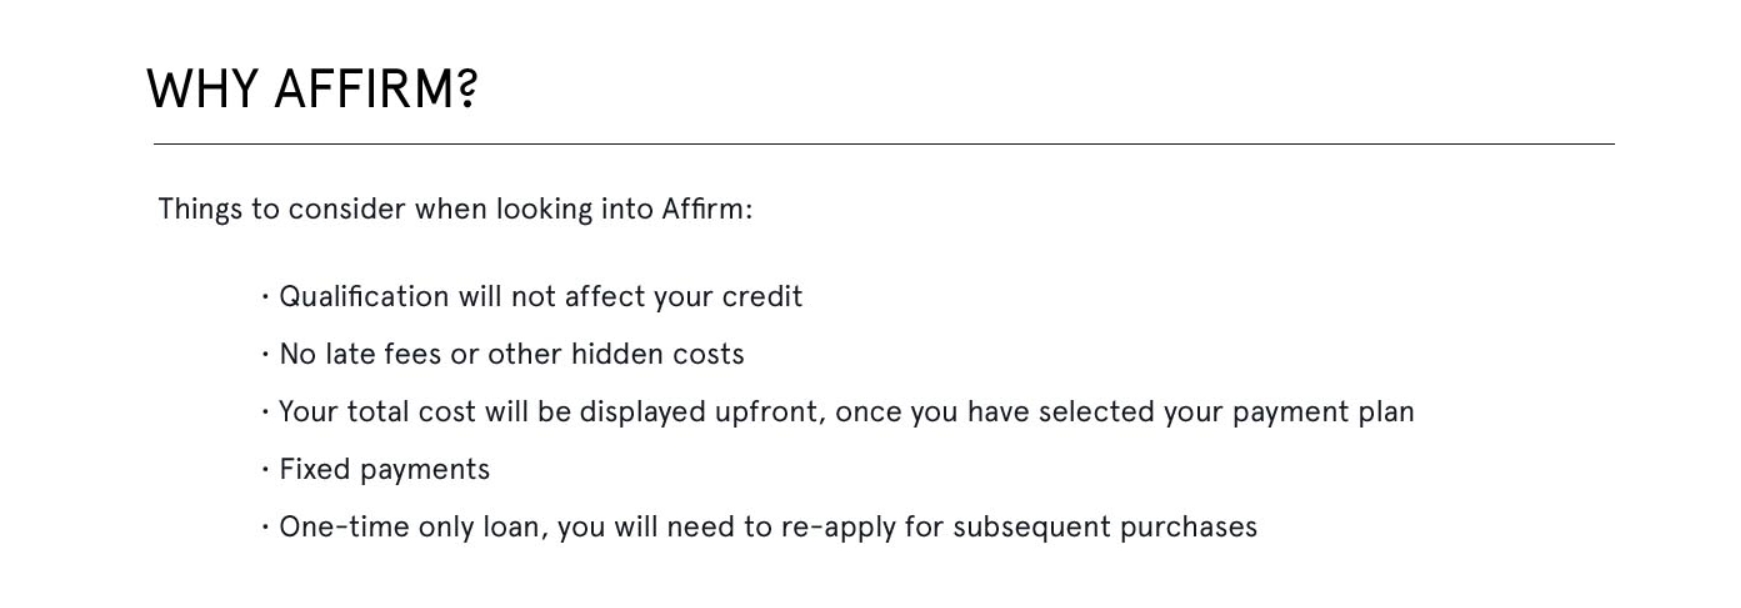1741x608 pixels.
Task: Click the bullet dot before "Fixed payments"
Action: [265, 469]
